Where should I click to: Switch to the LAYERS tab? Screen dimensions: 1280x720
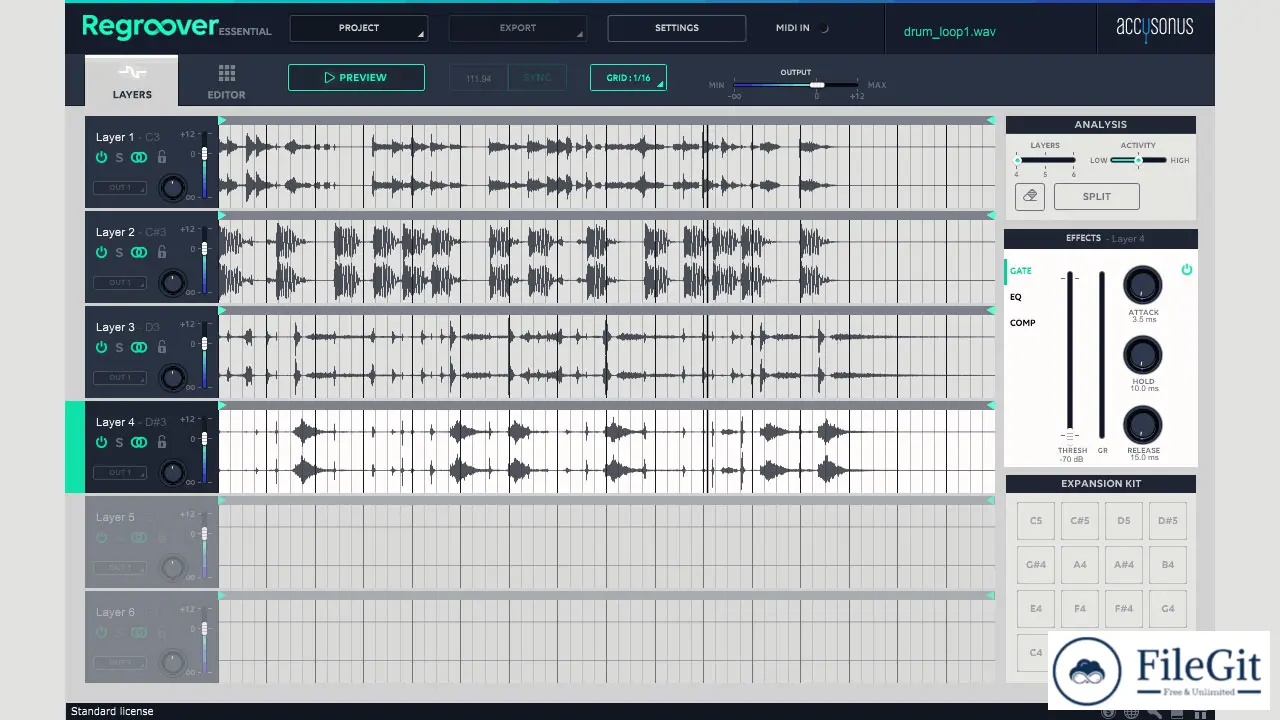click(x=132, y=81)
